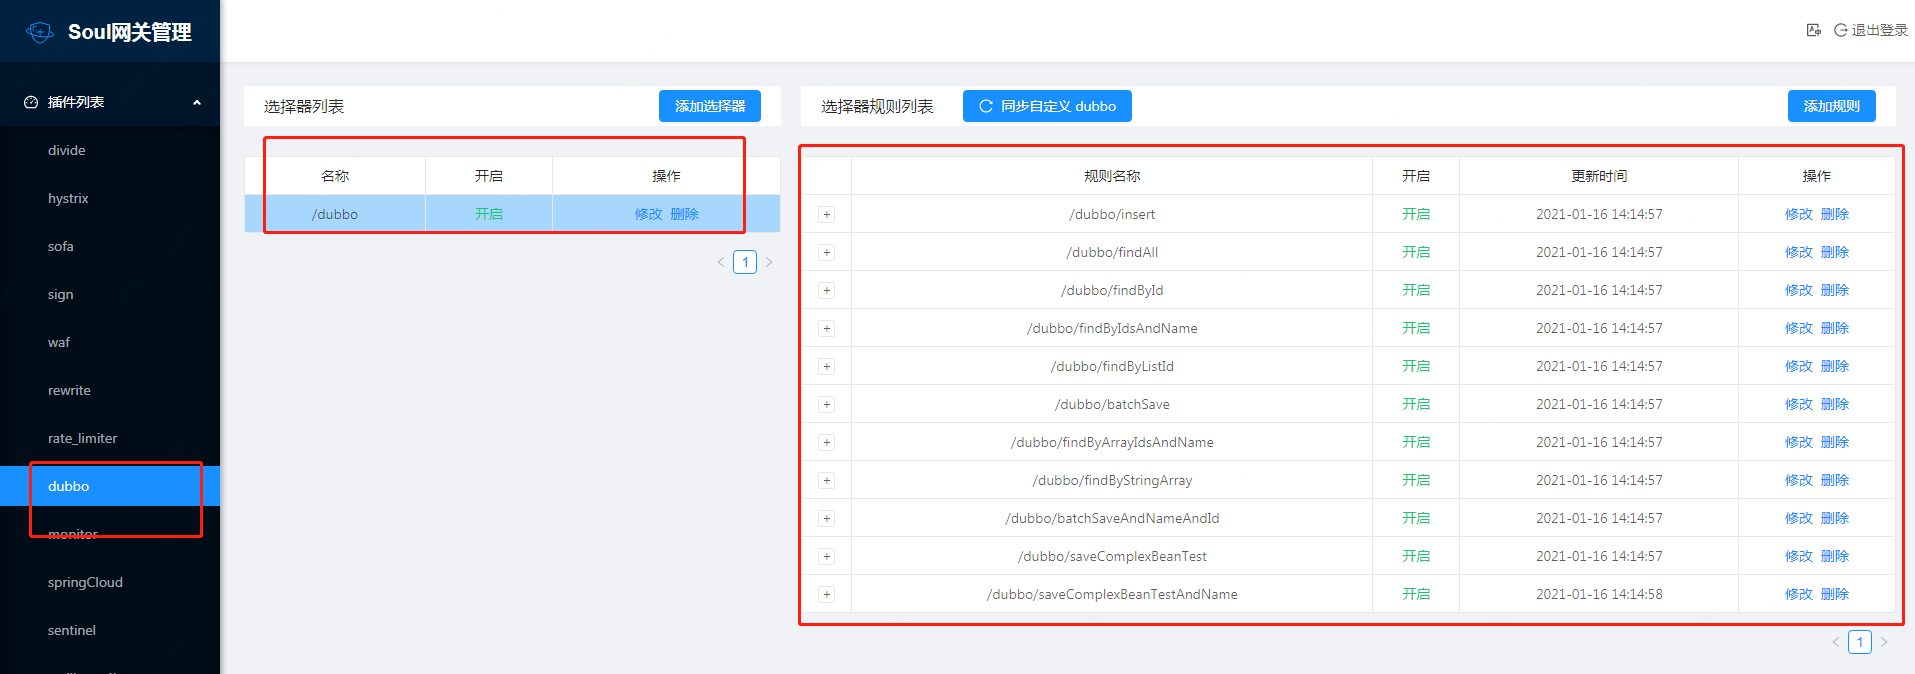This screenshot has height=674, width=1915.
Task: Click 修改 for the /dubbo/findAll rule
Action: coord(1799,252)
